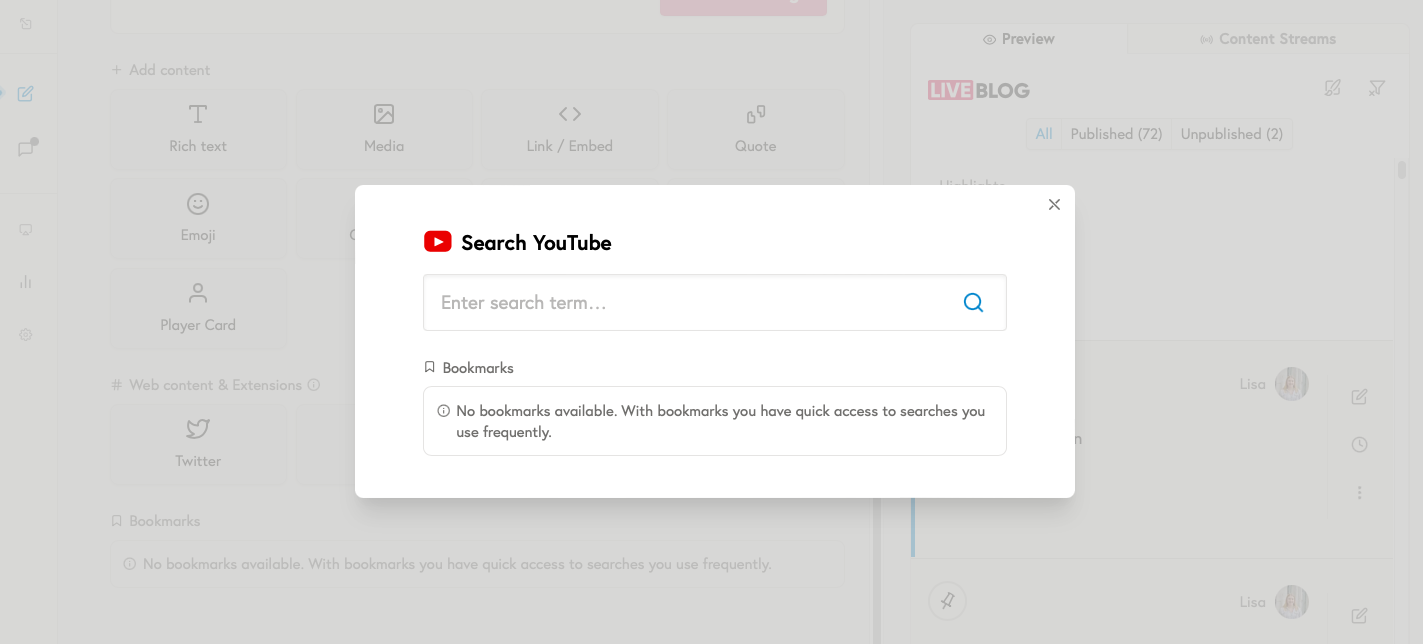Select the All filter tab
Image resolution: width=1423 pixels, height=644 pixels.
(x=1044, y=134)
